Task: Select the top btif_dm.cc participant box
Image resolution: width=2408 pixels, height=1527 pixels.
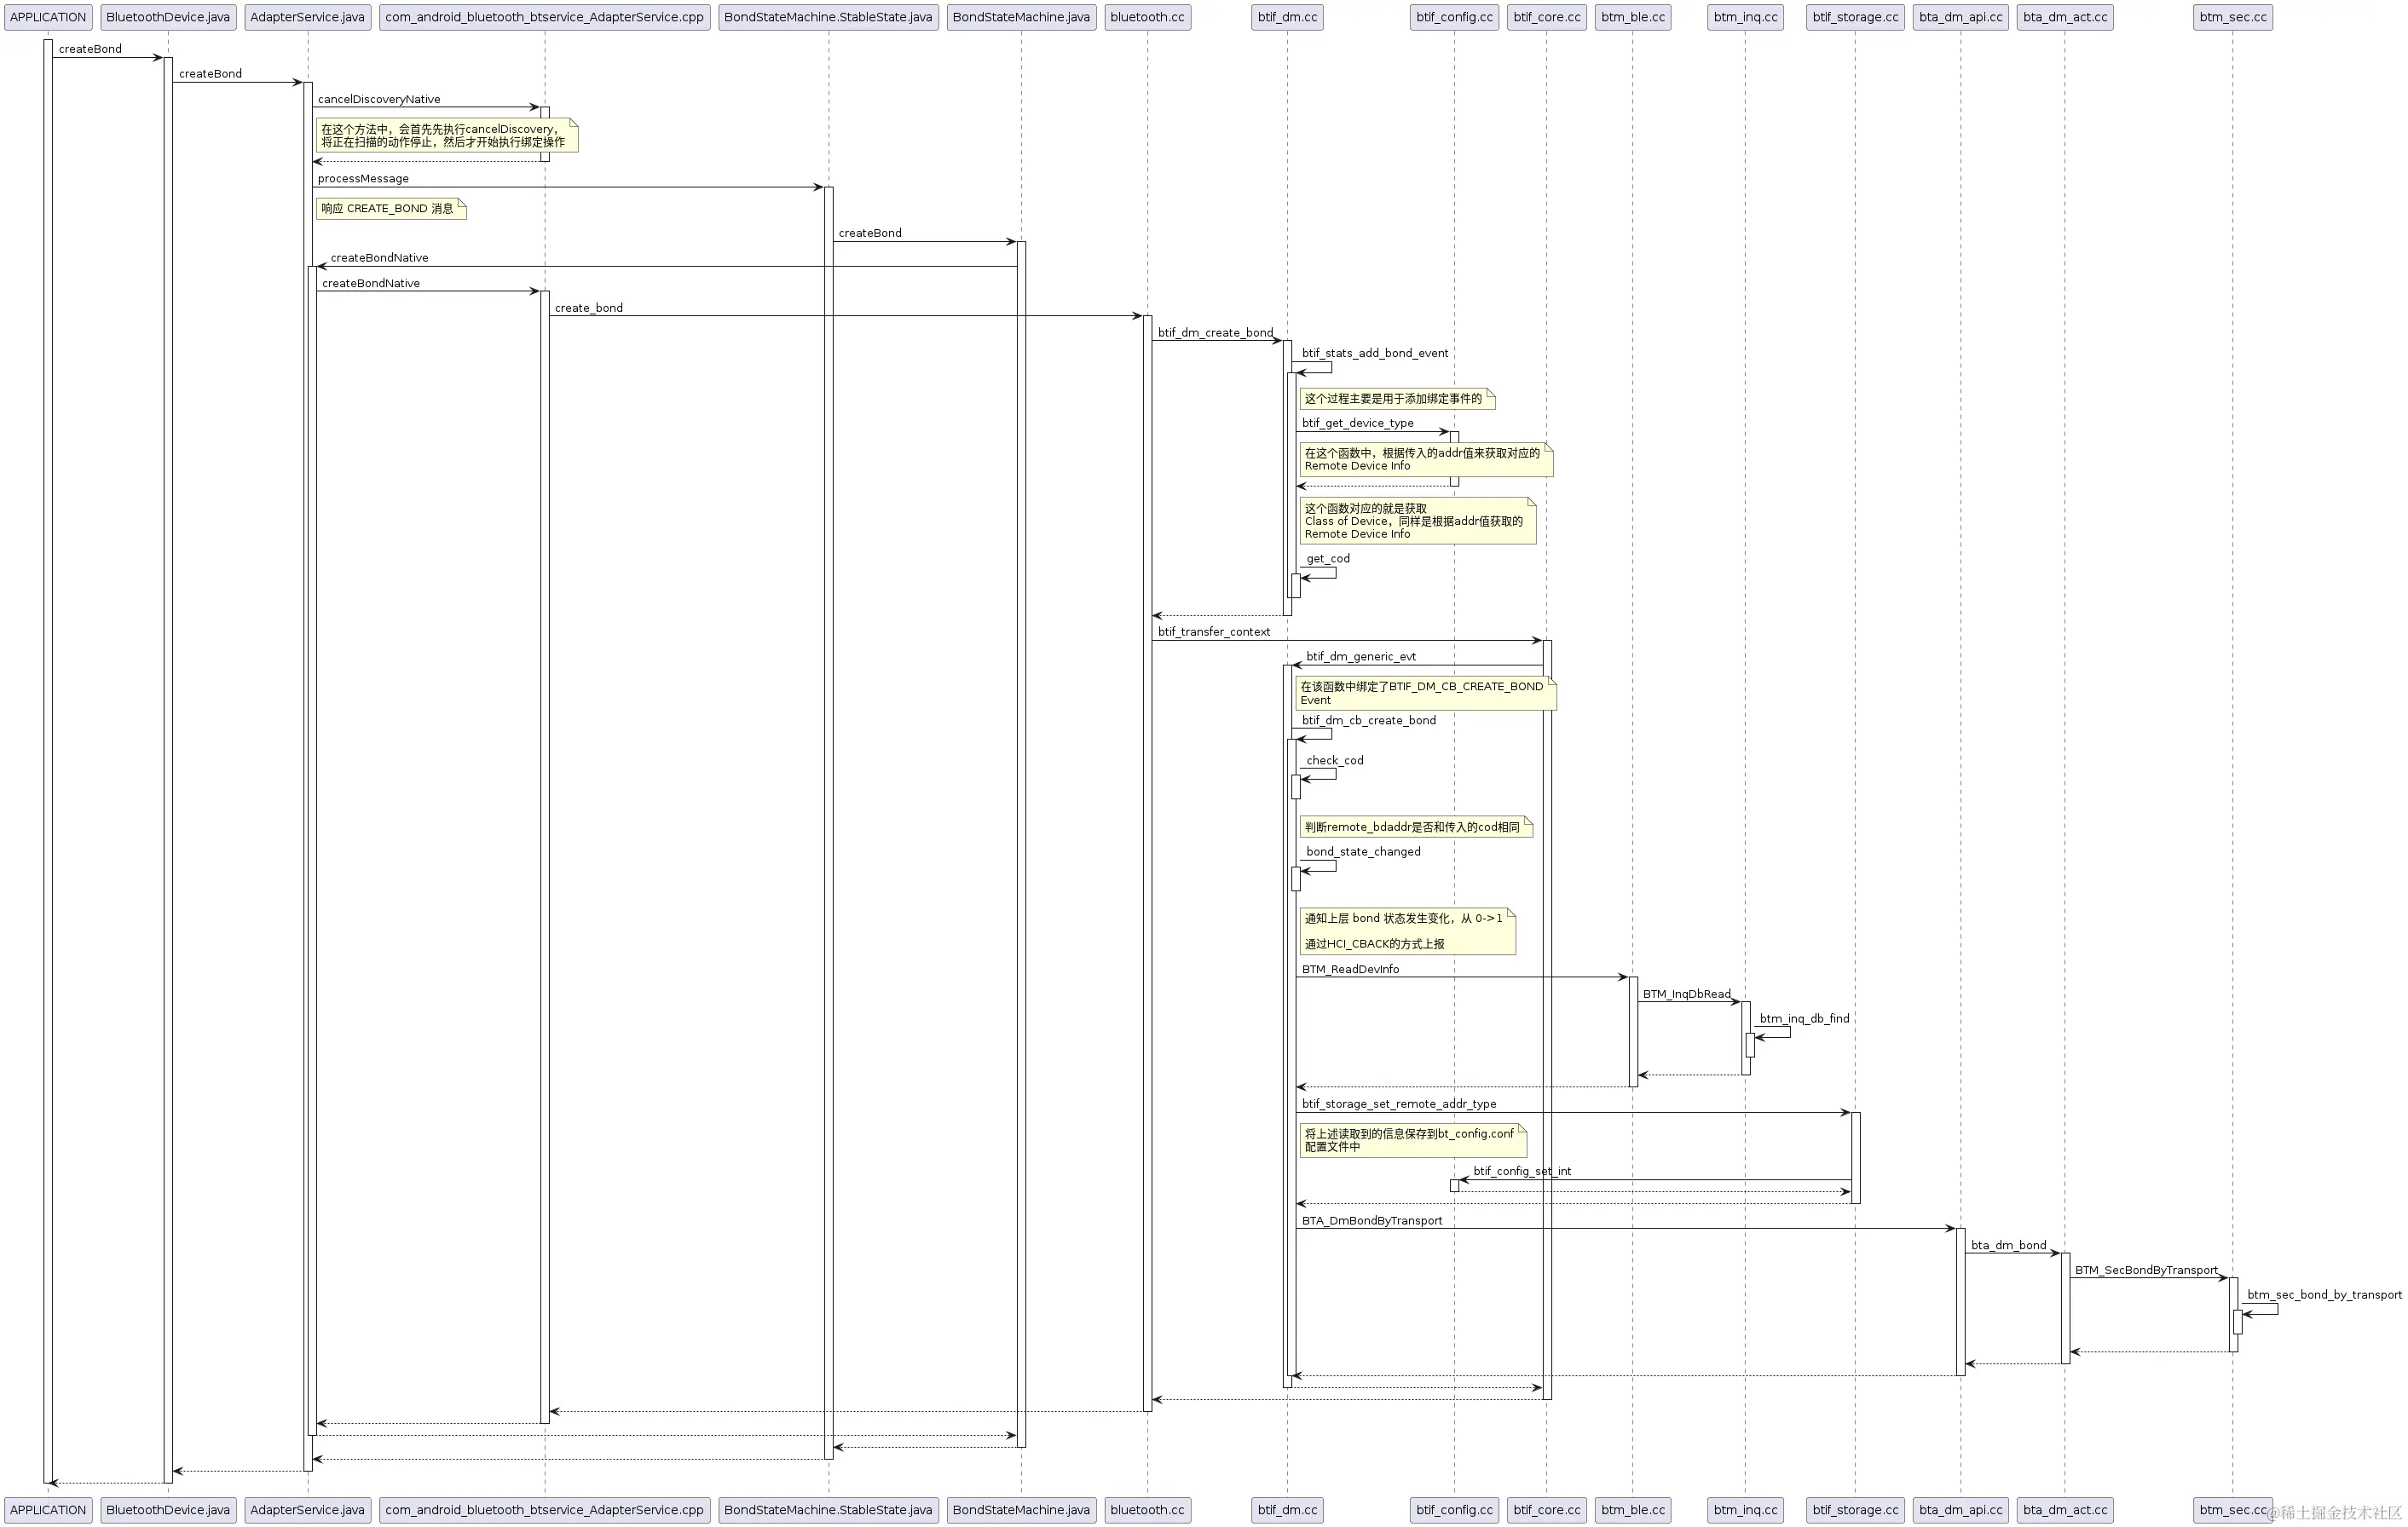Action: tap(1287, 17)
